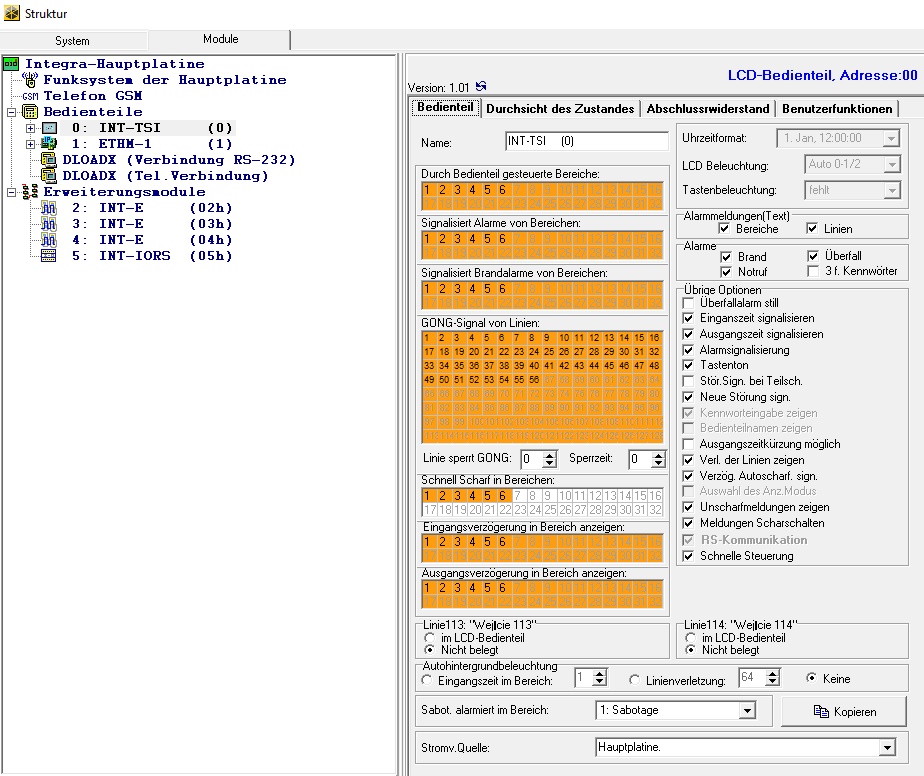Select the Funksystem der Hauptplatine antenna icon
924x776 pixels.
[29, 80]
